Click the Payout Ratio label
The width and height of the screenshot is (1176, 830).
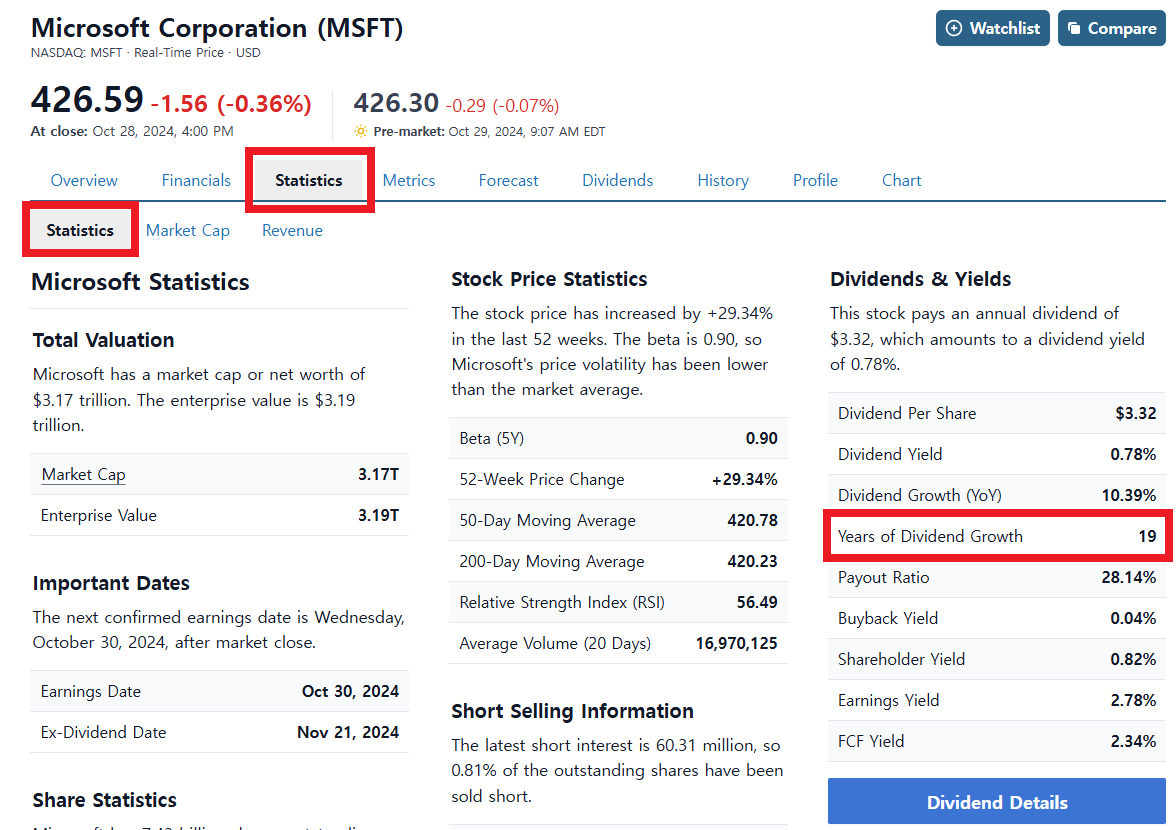884,577
